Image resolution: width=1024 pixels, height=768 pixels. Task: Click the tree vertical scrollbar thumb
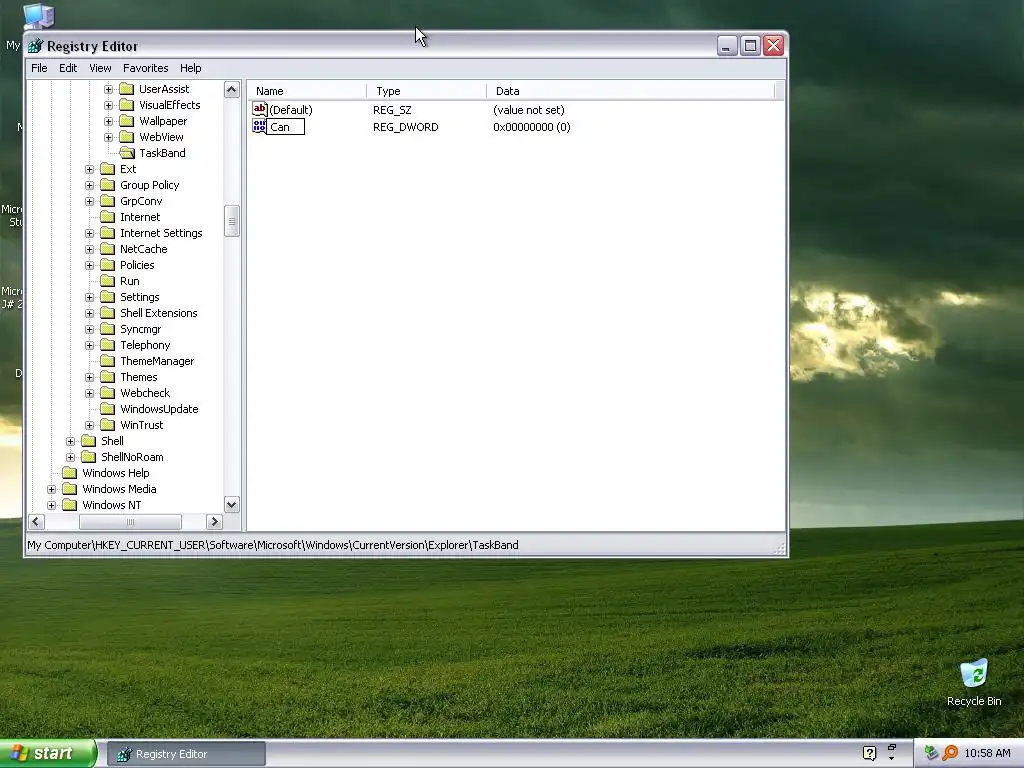232,221
